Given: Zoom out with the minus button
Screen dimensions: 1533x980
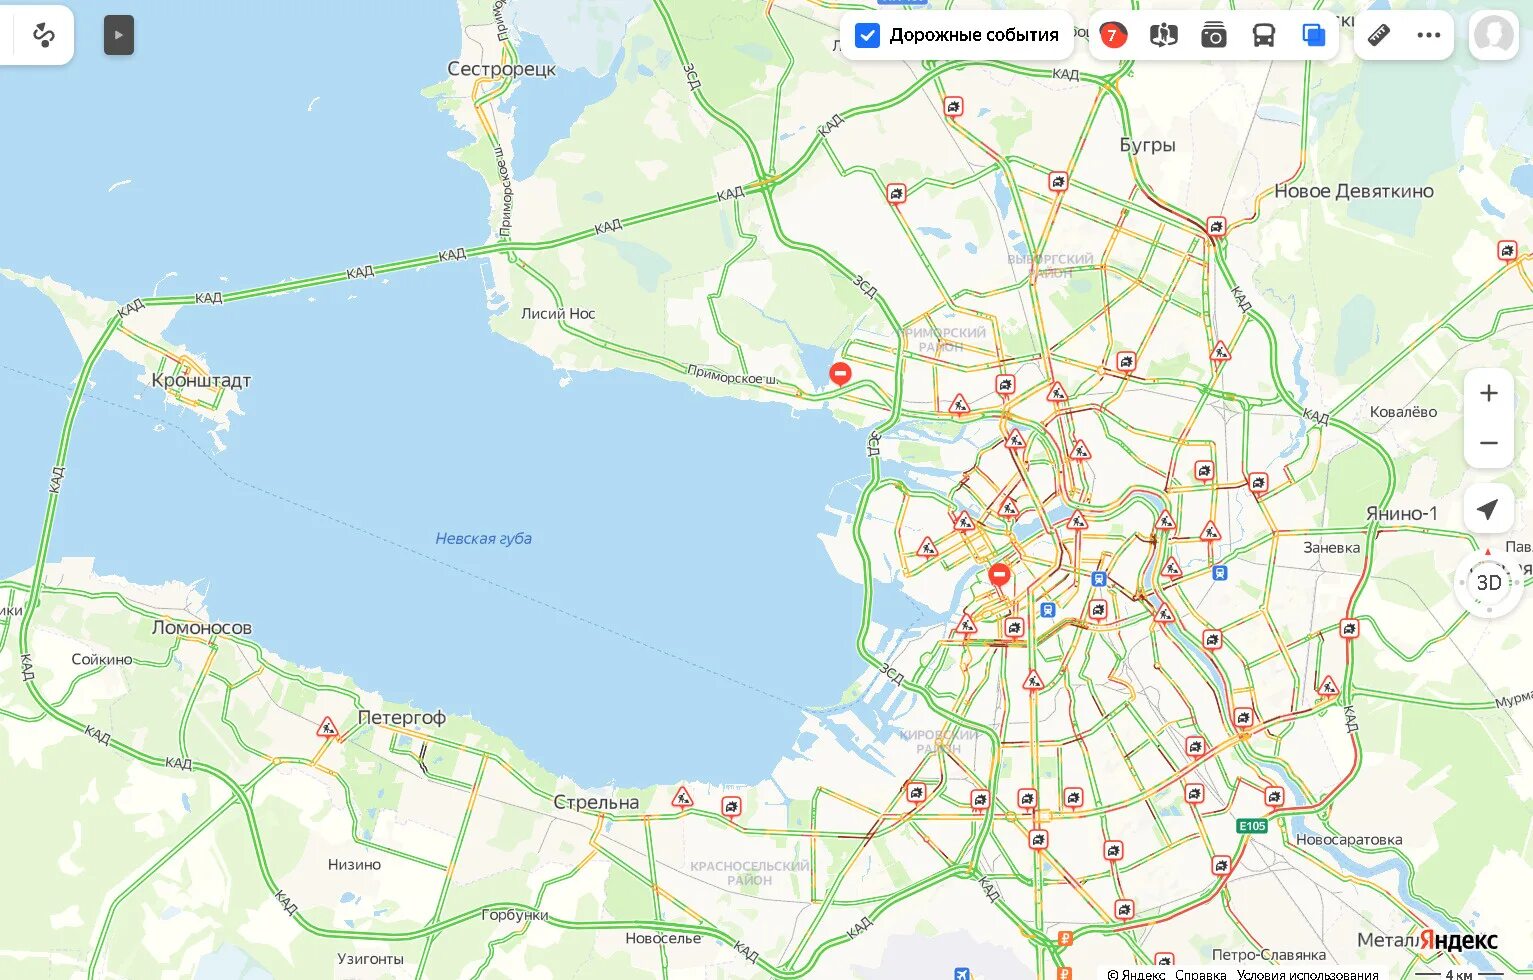Looking at the screenshot, I should tap(1488, 443).
